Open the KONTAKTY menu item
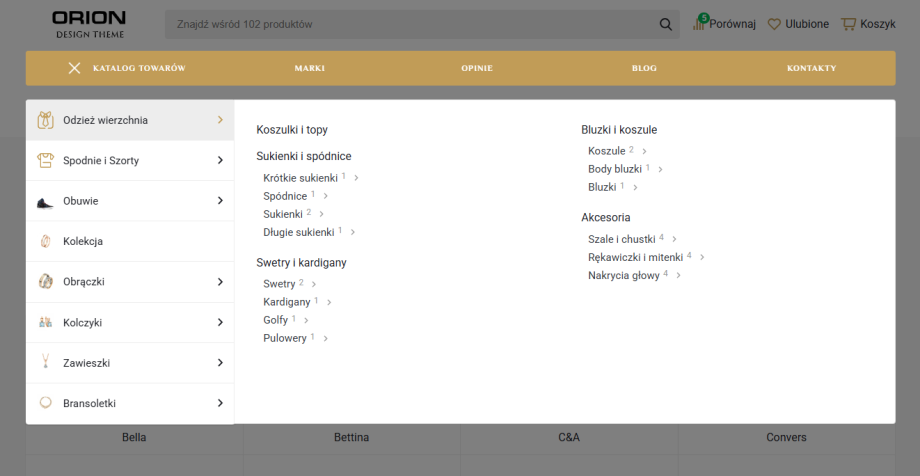The height and width of the screenshot is (476, 920). pyautogui.click(x=811, y=68)
